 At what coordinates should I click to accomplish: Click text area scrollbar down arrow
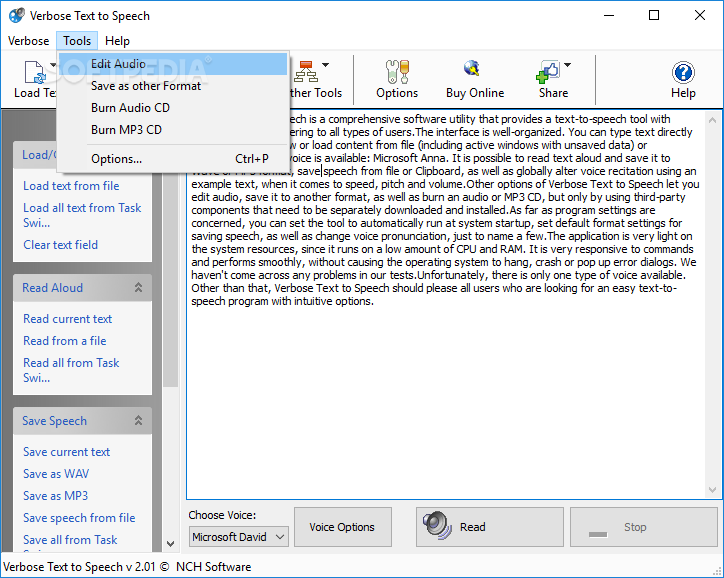tap(712, 489)
